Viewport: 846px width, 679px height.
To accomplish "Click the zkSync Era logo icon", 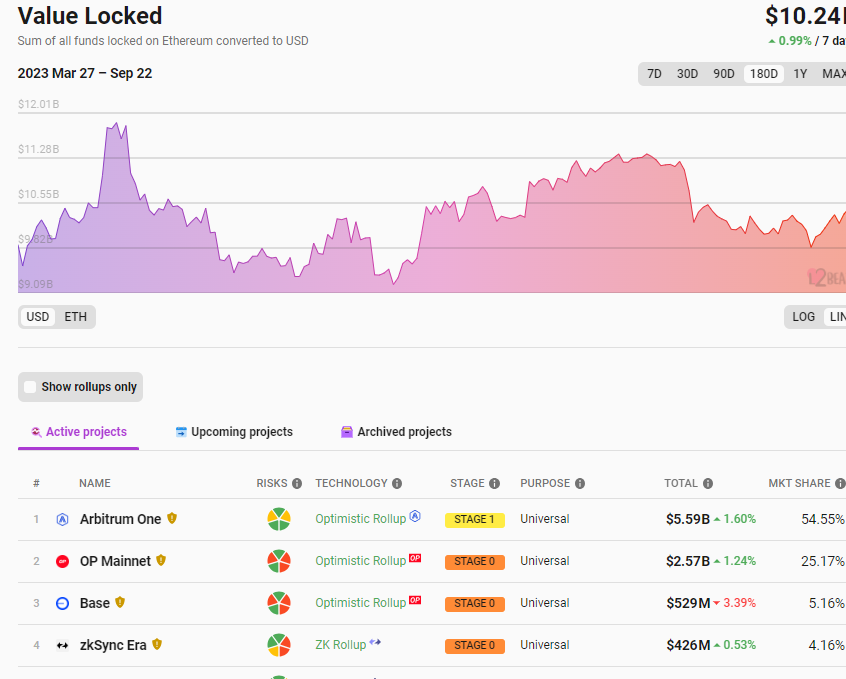I will [63, 646].
